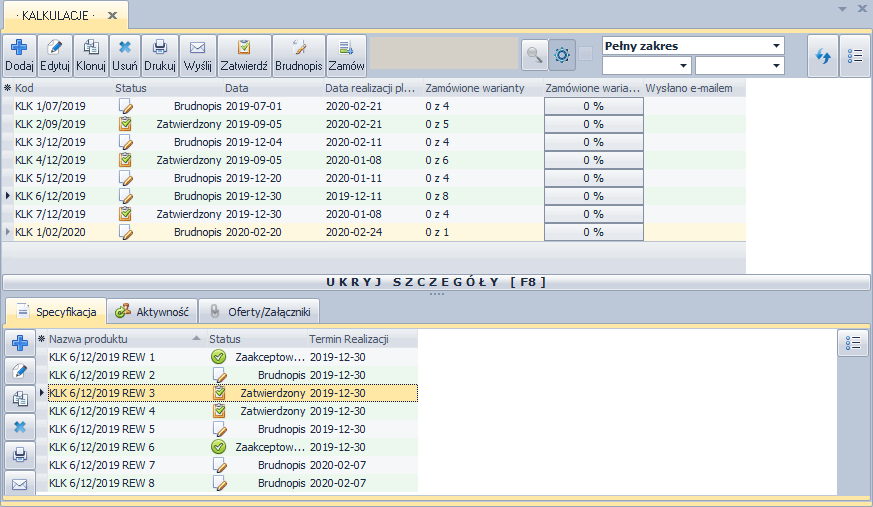The height and width of the screenshot is (507, 873).
Task: Click the Klonuj toolbar button
Action: [91, 56]
